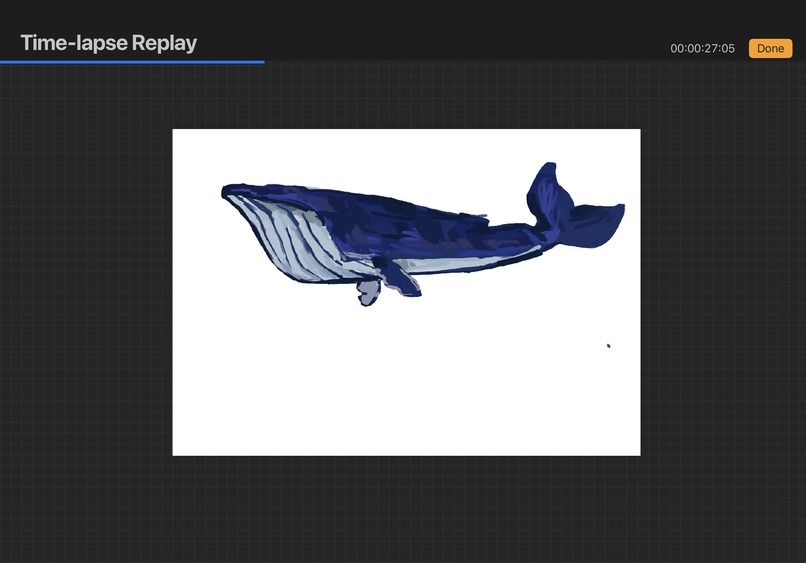806x563 pixels.
Task: Click the blue replay progress bar
Action: tap(132, 62)
